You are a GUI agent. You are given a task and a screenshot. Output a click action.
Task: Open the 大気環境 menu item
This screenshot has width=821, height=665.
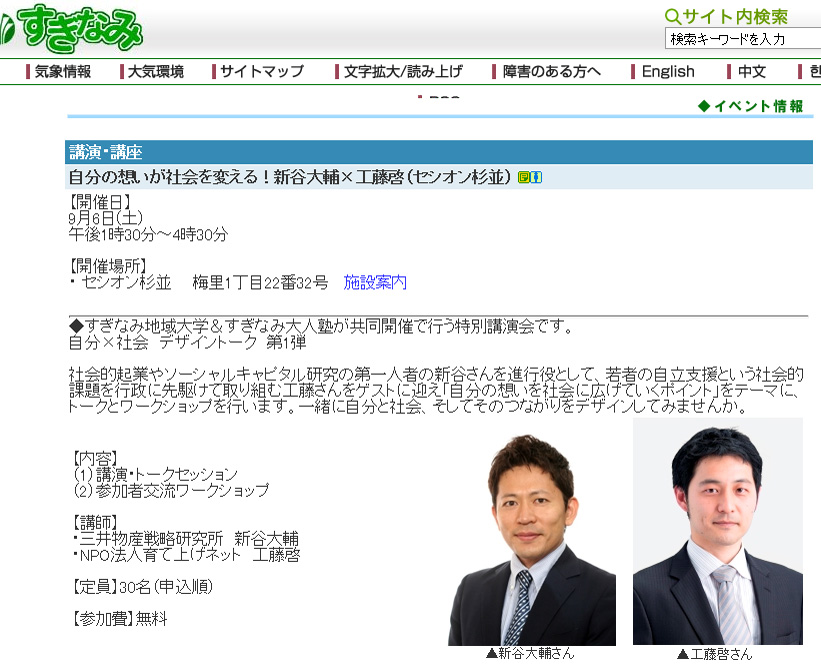click(x=155, y=71)
